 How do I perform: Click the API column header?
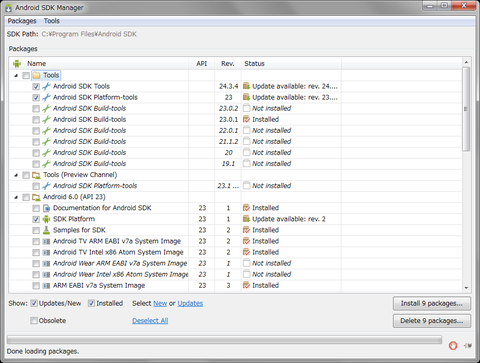(x=202, y=63)
